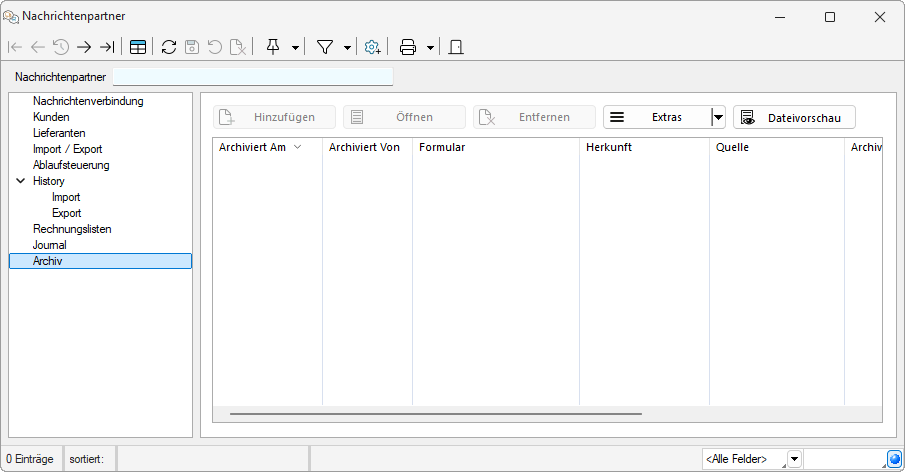Click the pin icon in toolbar
The height and width of the screenshot is (472, 905).
[x=273, y=47]
